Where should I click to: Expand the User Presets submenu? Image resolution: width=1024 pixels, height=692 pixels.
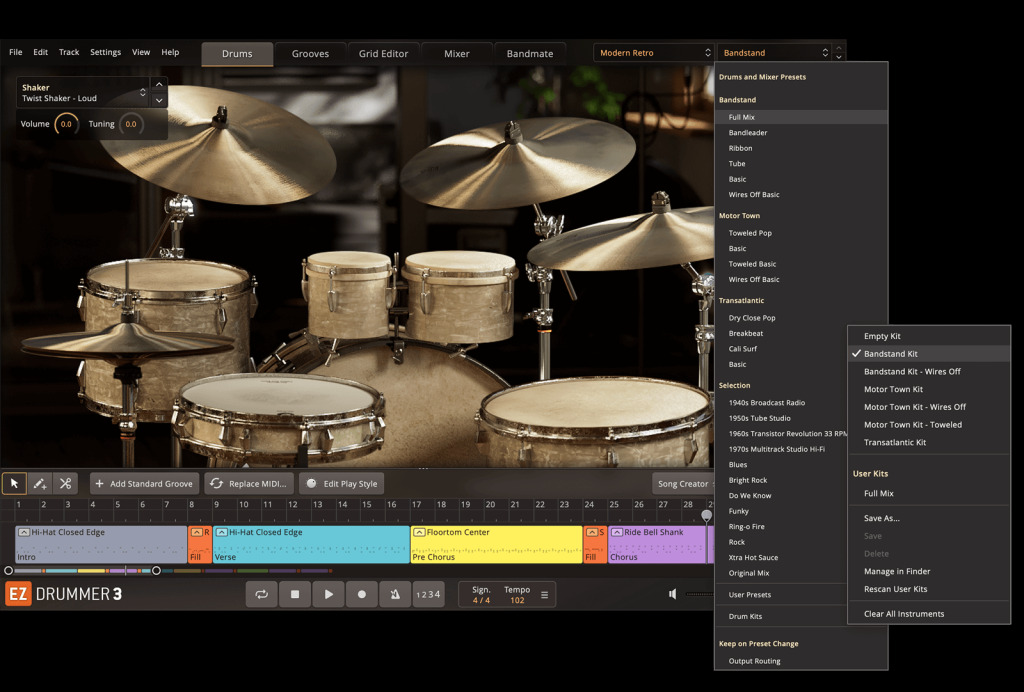pyautogui.click(x=781, y=595)
